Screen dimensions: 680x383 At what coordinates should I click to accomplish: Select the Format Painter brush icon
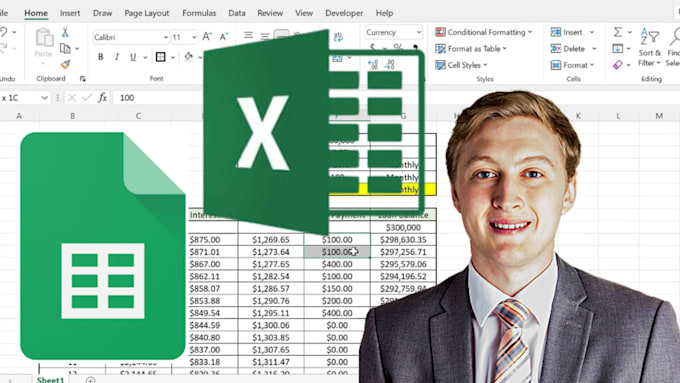coord(65,64)
